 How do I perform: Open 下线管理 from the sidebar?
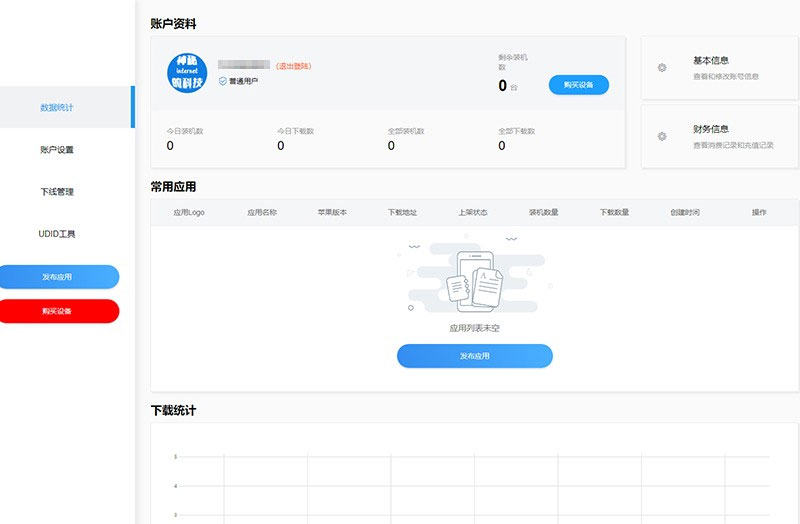[57, 192]
